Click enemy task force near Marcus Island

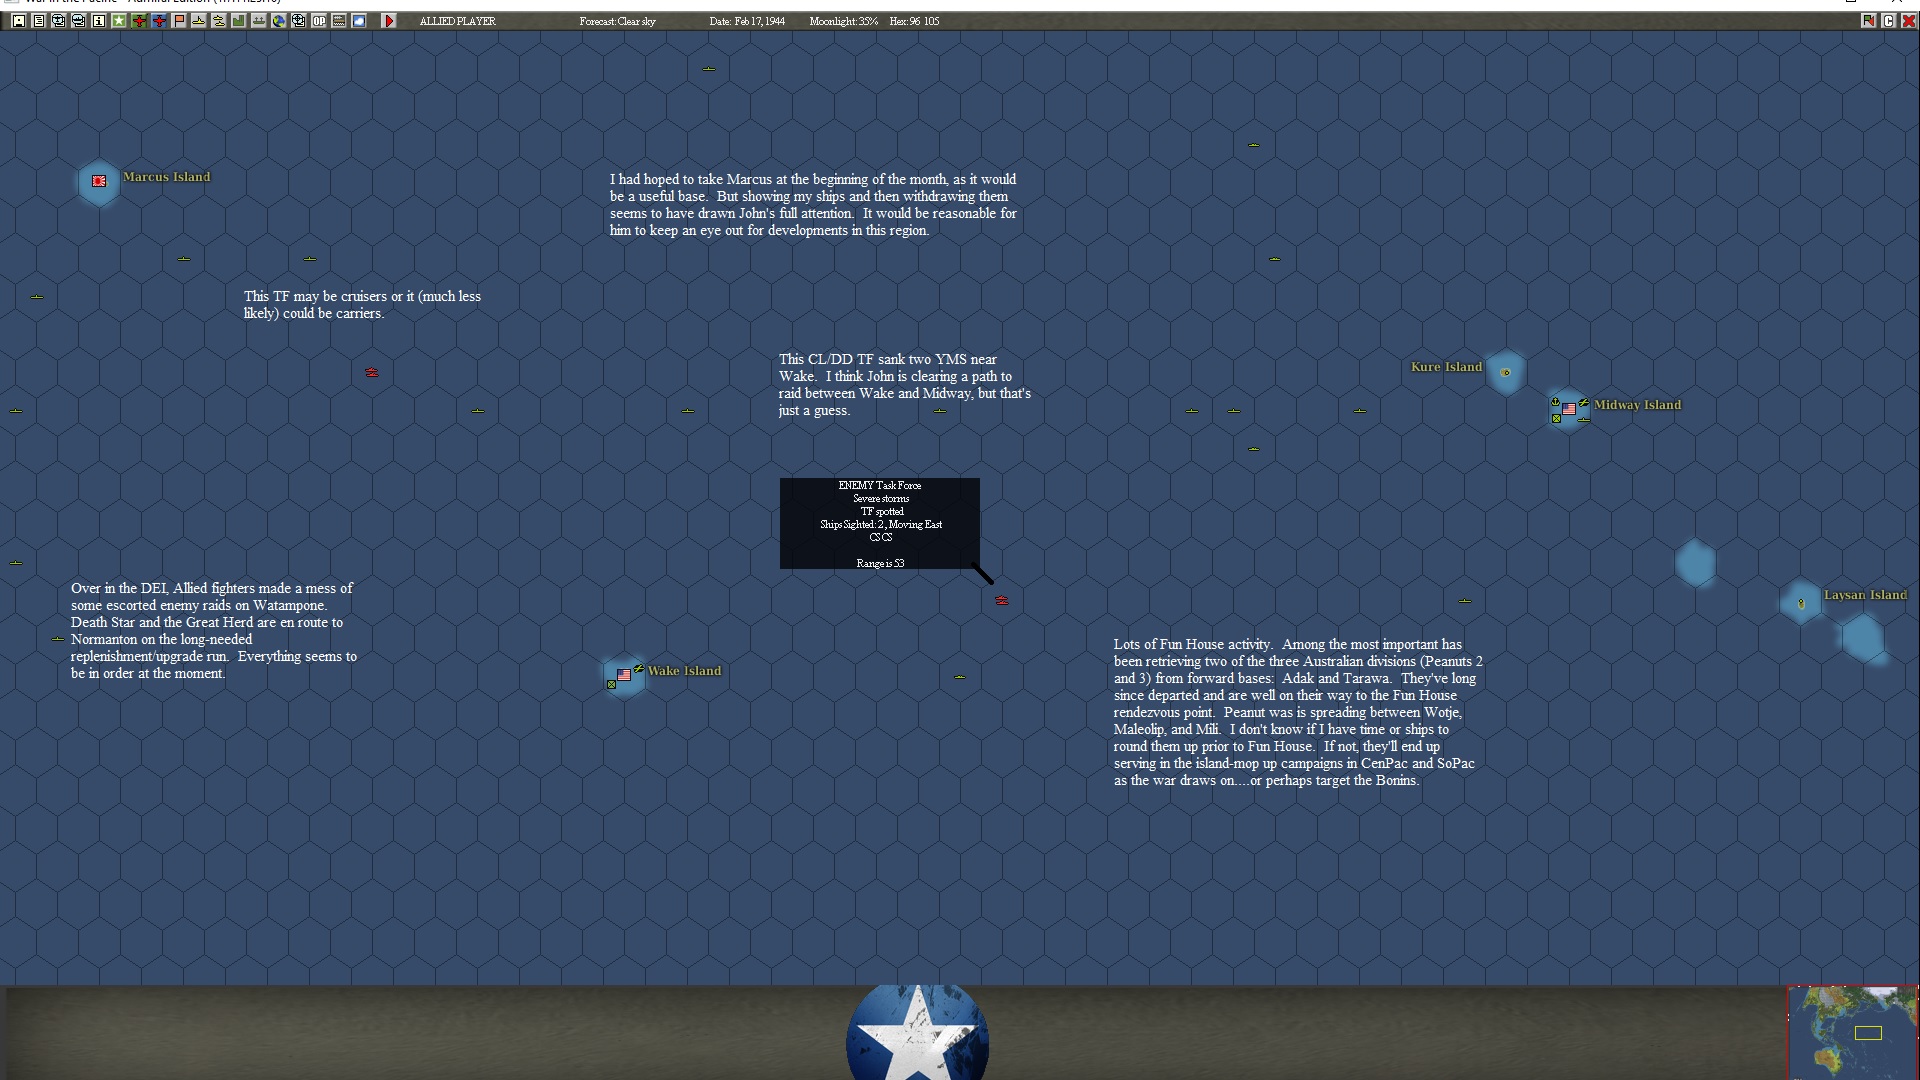(372, 373)
